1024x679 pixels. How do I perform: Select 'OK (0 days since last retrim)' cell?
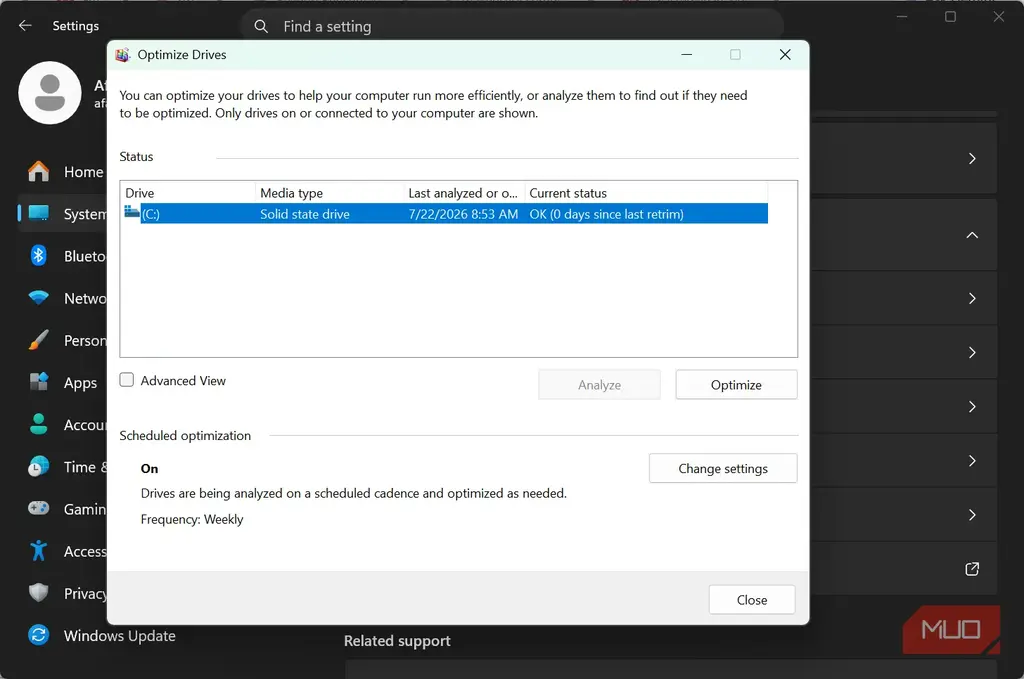click(606, 214)
